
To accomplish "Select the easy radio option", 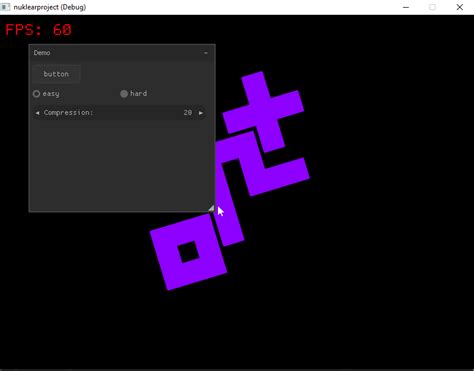I will tap(36, 94).
